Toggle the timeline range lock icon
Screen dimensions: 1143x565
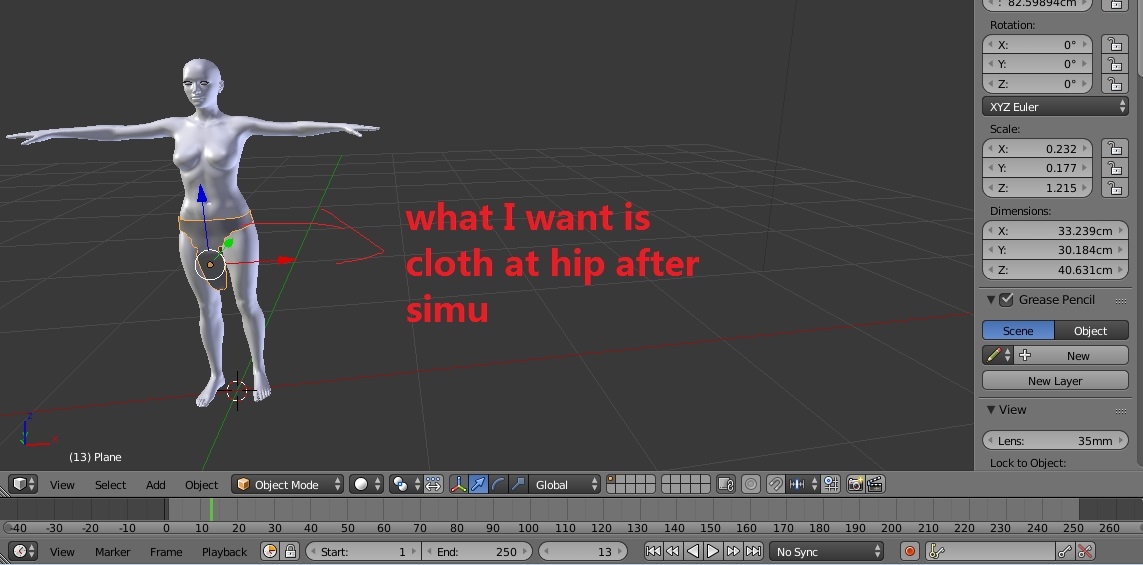click(290, 551)
